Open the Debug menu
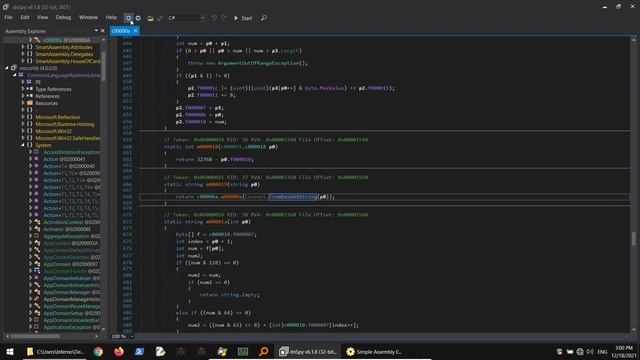This screenshot has width=640, height=360. (63, 18)
